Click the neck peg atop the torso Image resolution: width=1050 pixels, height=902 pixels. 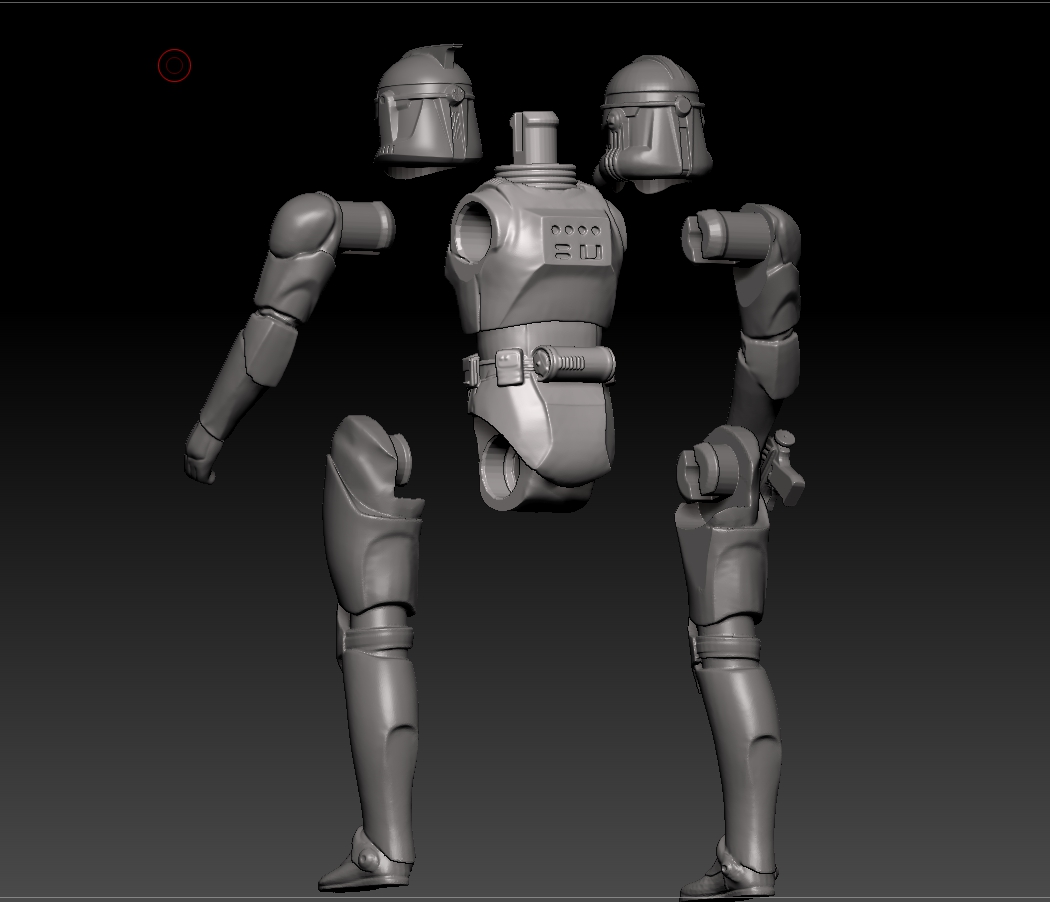pyautogui.click(x=536, y=137)
